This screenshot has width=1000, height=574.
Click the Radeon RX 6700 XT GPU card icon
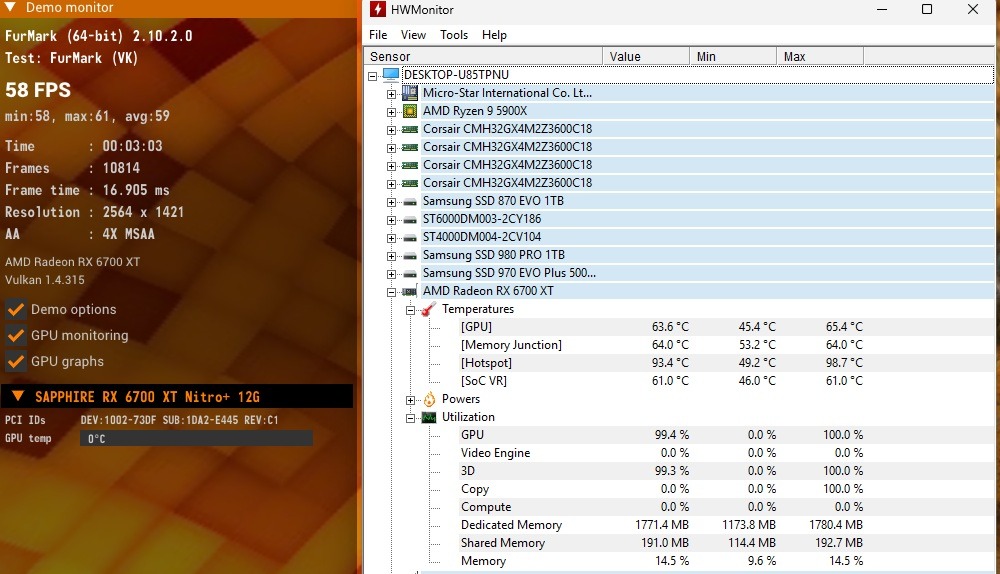point(409,291)
